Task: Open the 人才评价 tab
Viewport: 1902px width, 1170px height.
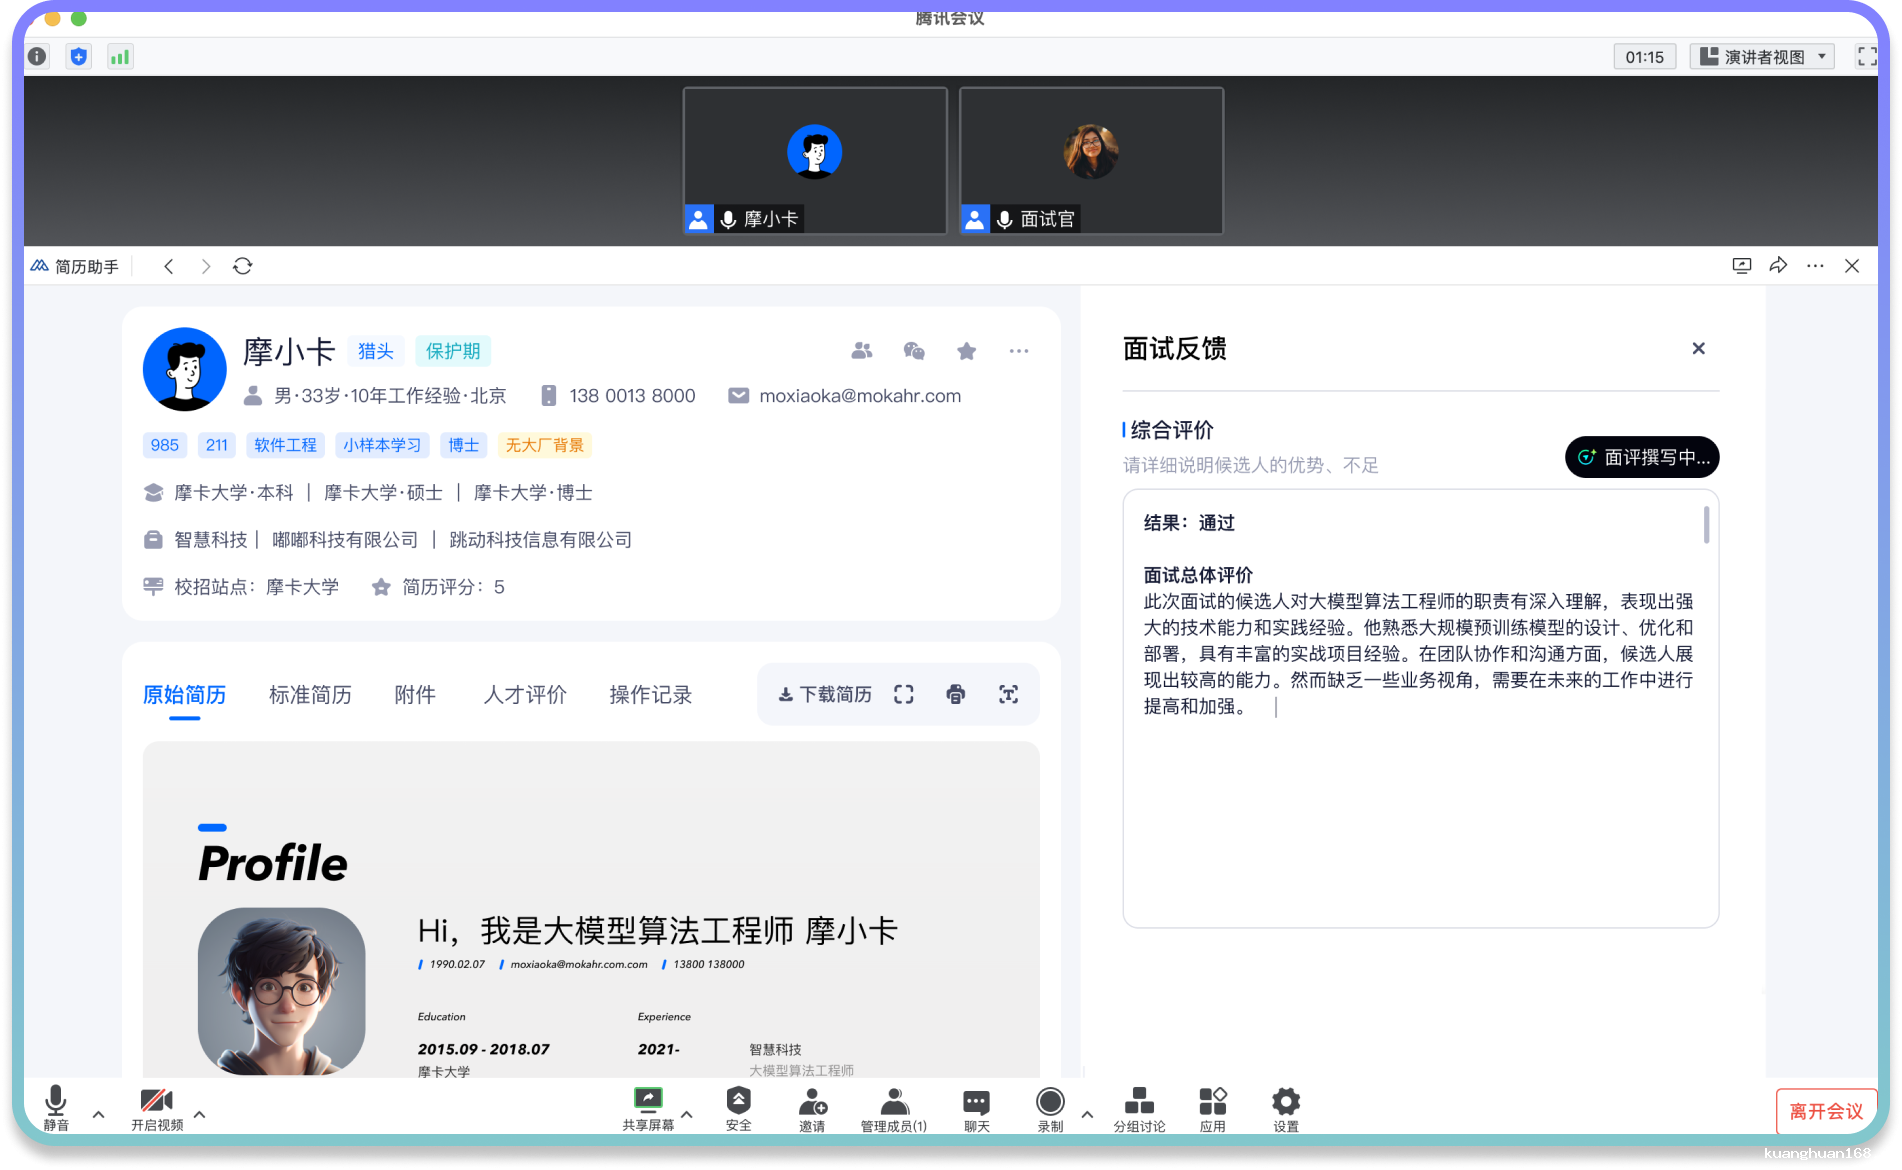Action: coord(525,695)
